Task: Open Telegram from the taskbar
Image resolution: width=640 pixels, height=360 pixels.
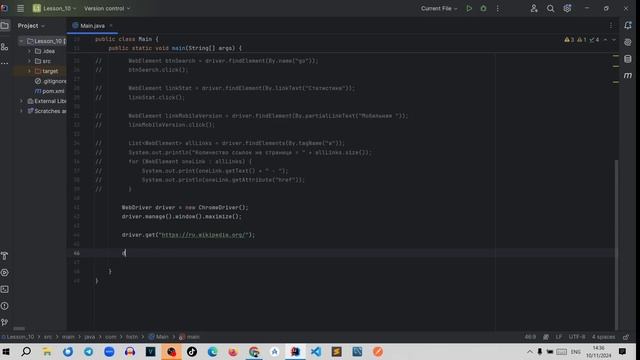Action: tap(89, 351)
